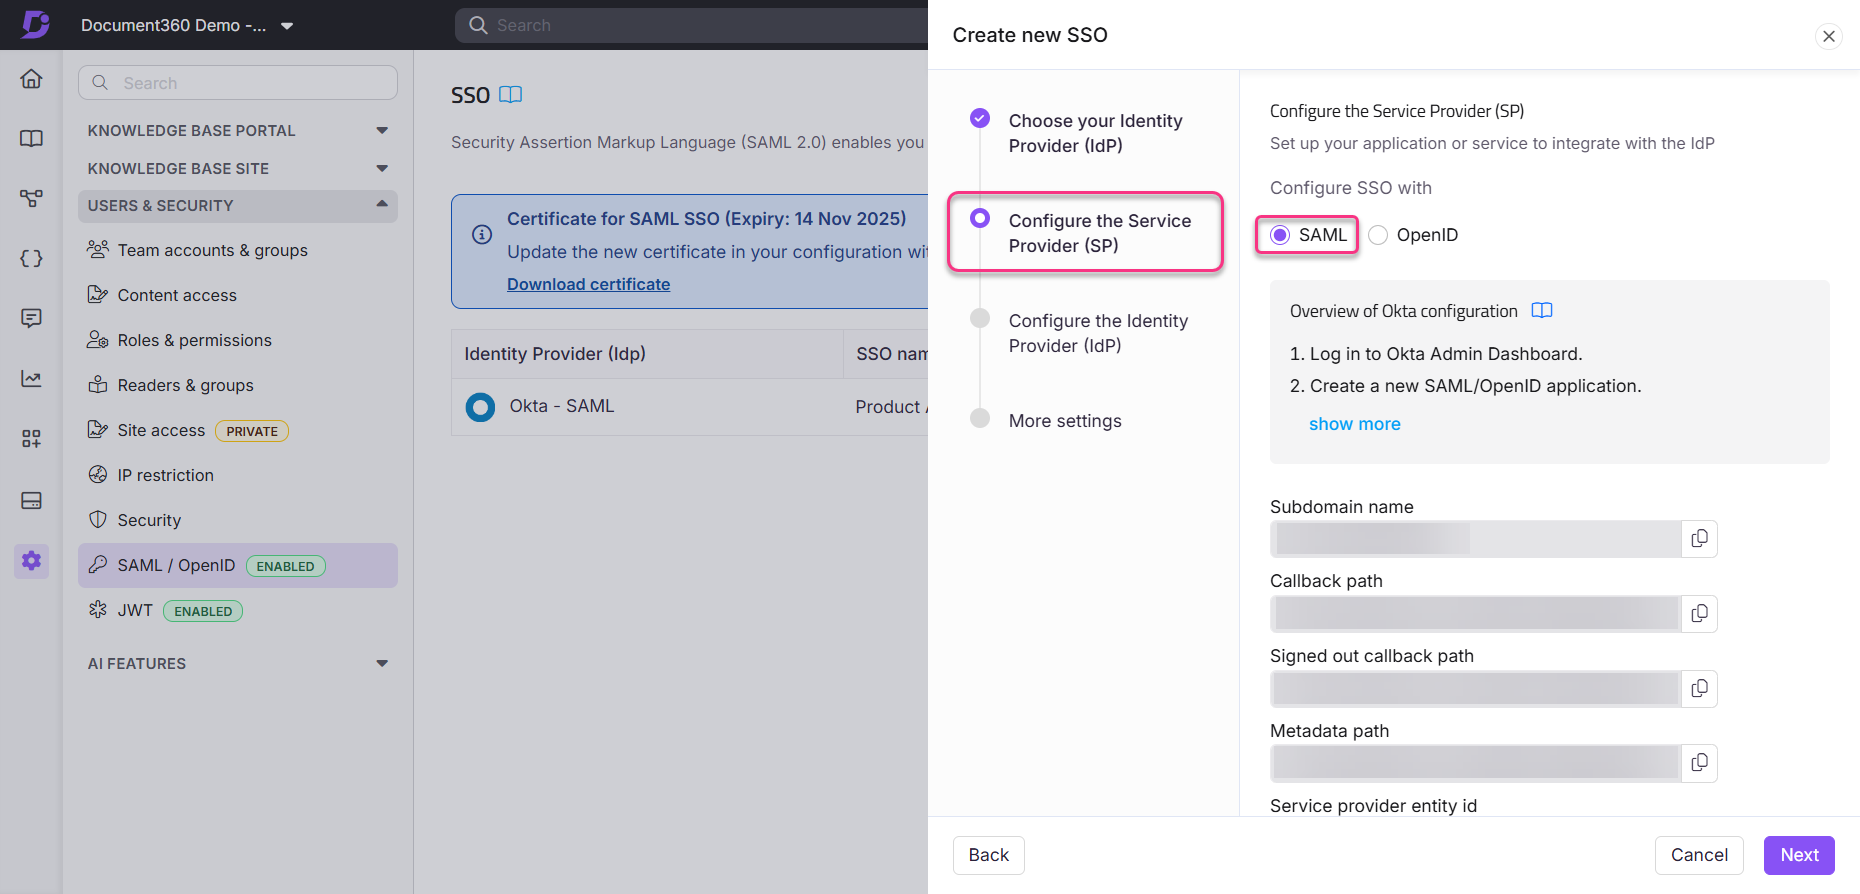Open Okta configuration help book icon

pyautogui.click(x=1542, y=311)
